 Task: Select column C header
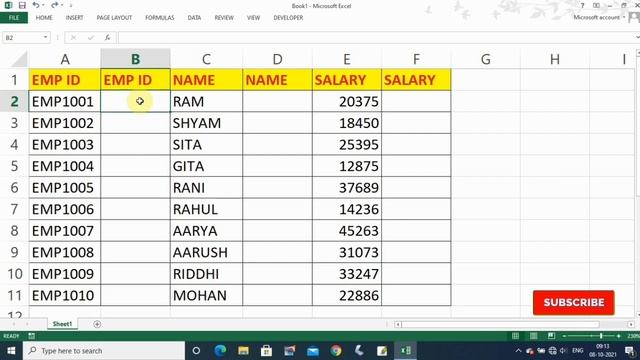click(x=207, y=60)
